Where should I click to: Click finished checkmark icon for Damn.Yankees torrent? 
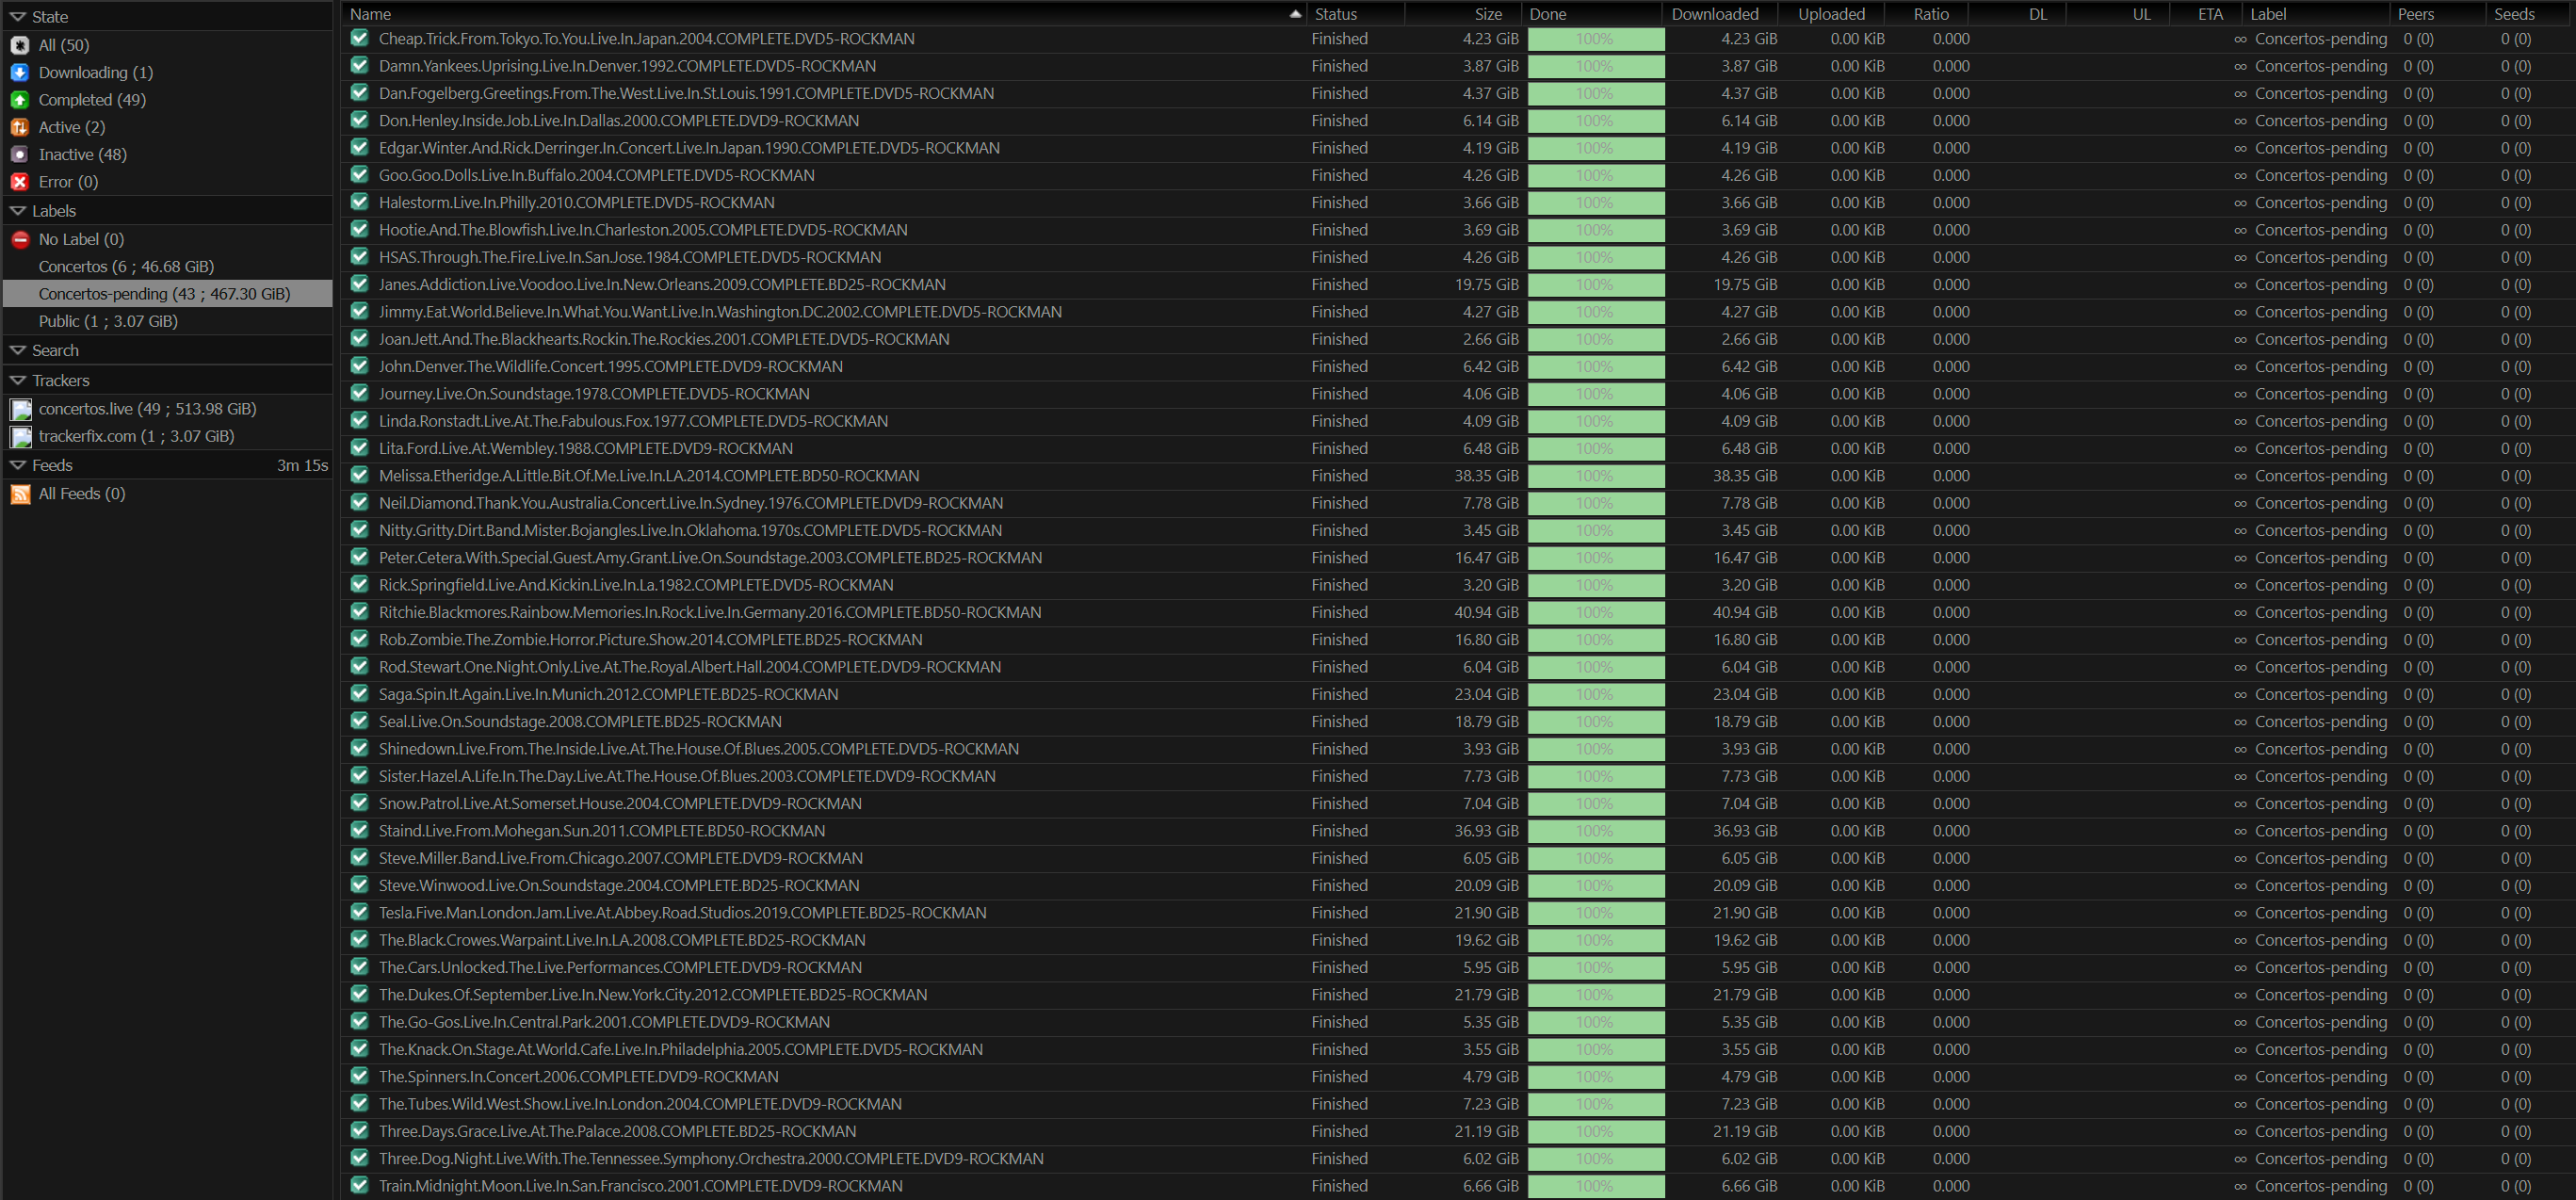coord(359,66)
